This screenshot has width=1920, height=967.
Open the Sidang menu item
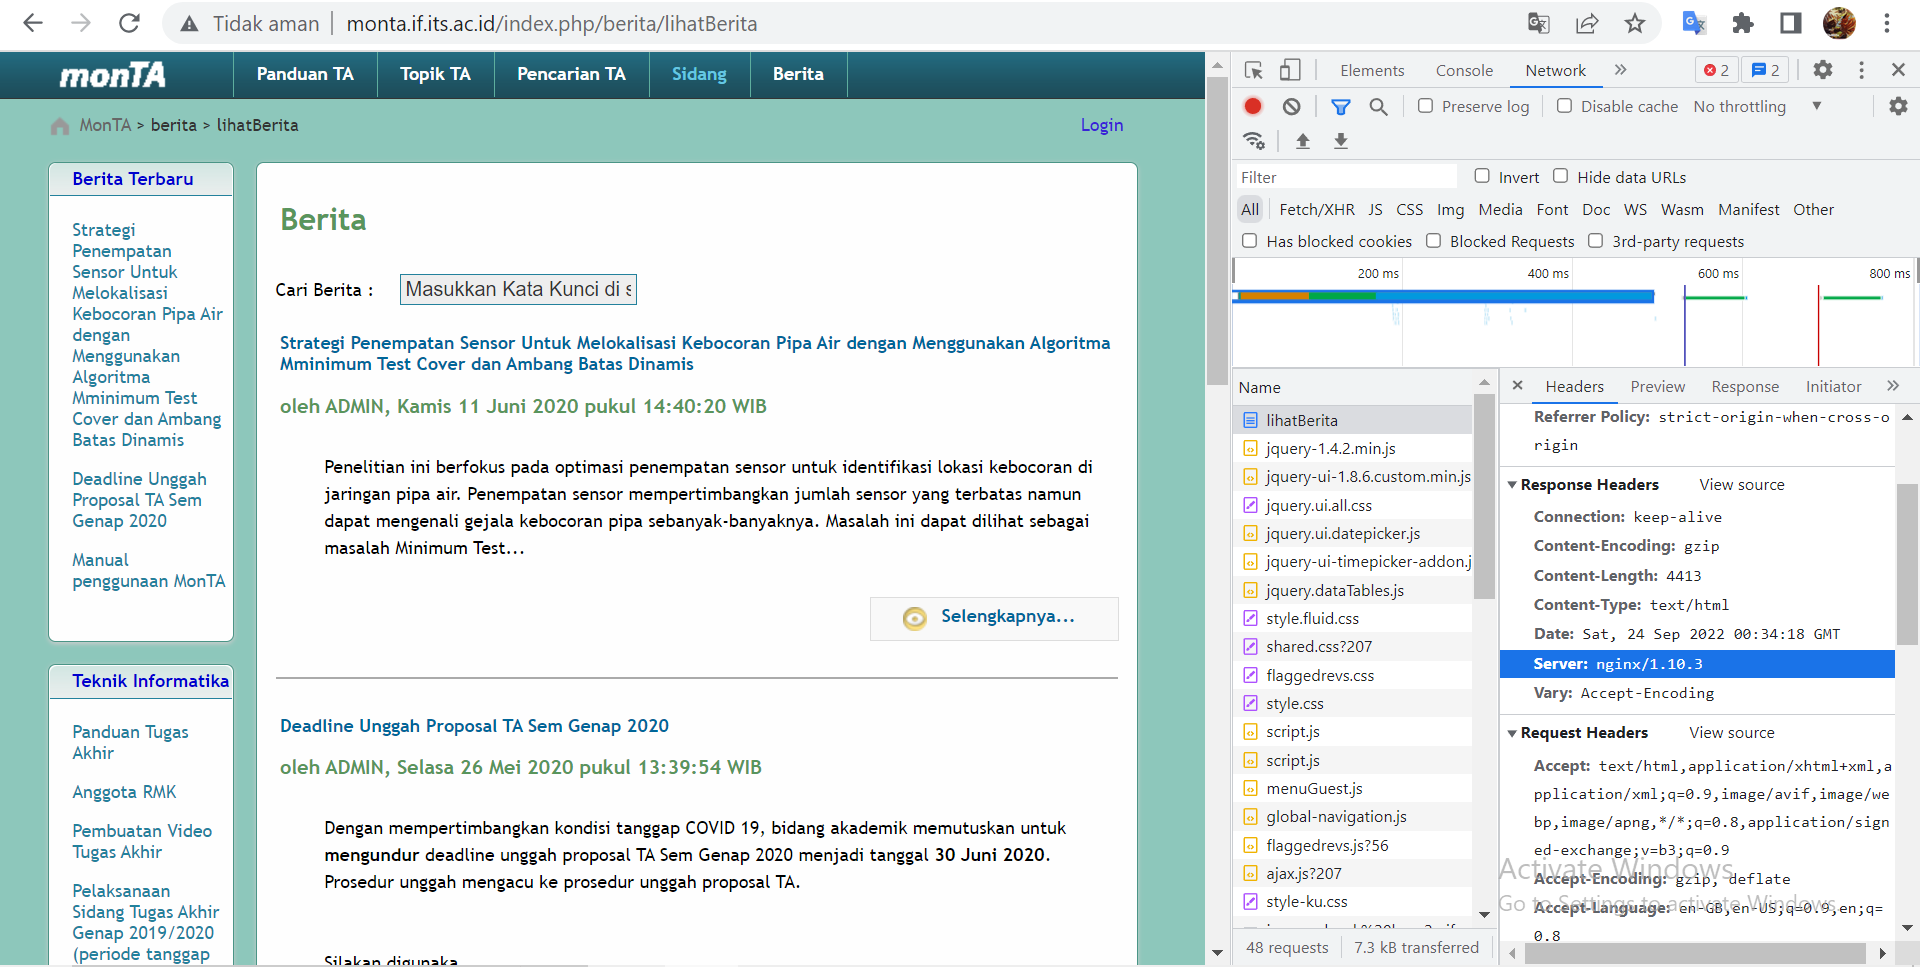(x=699, y=74)
